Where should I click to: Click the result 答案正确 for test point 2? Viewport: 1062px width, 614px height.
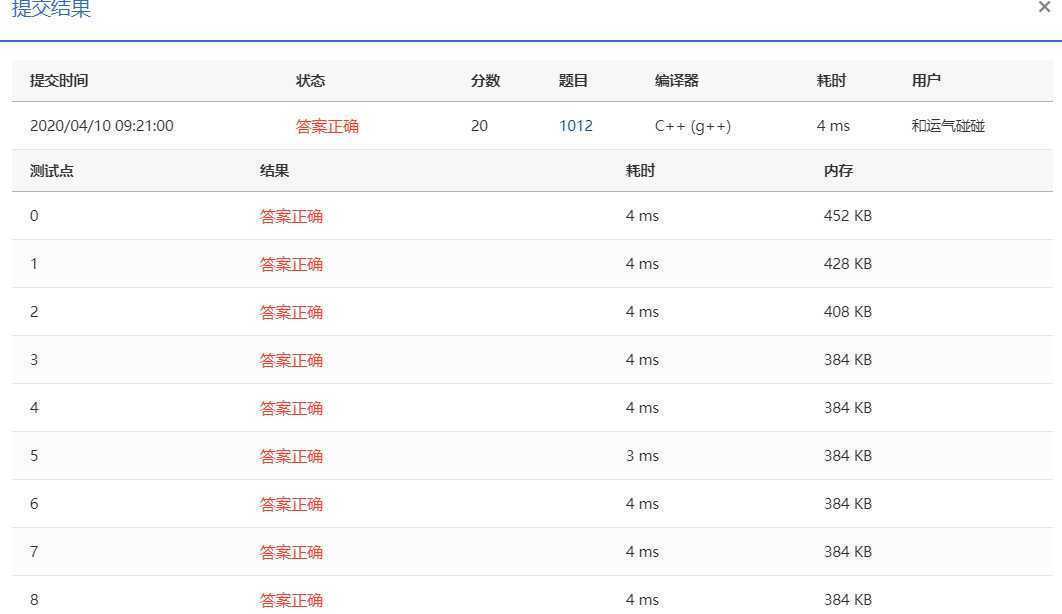coord(291,312)
